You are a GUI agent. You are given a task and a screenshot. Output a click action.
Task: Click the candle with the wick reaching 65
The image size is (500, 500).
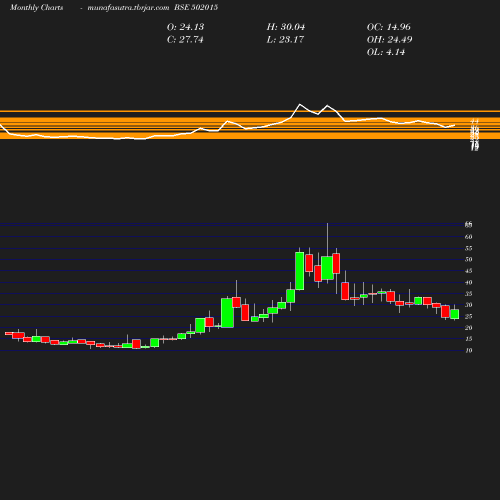[x=327, y=268]
